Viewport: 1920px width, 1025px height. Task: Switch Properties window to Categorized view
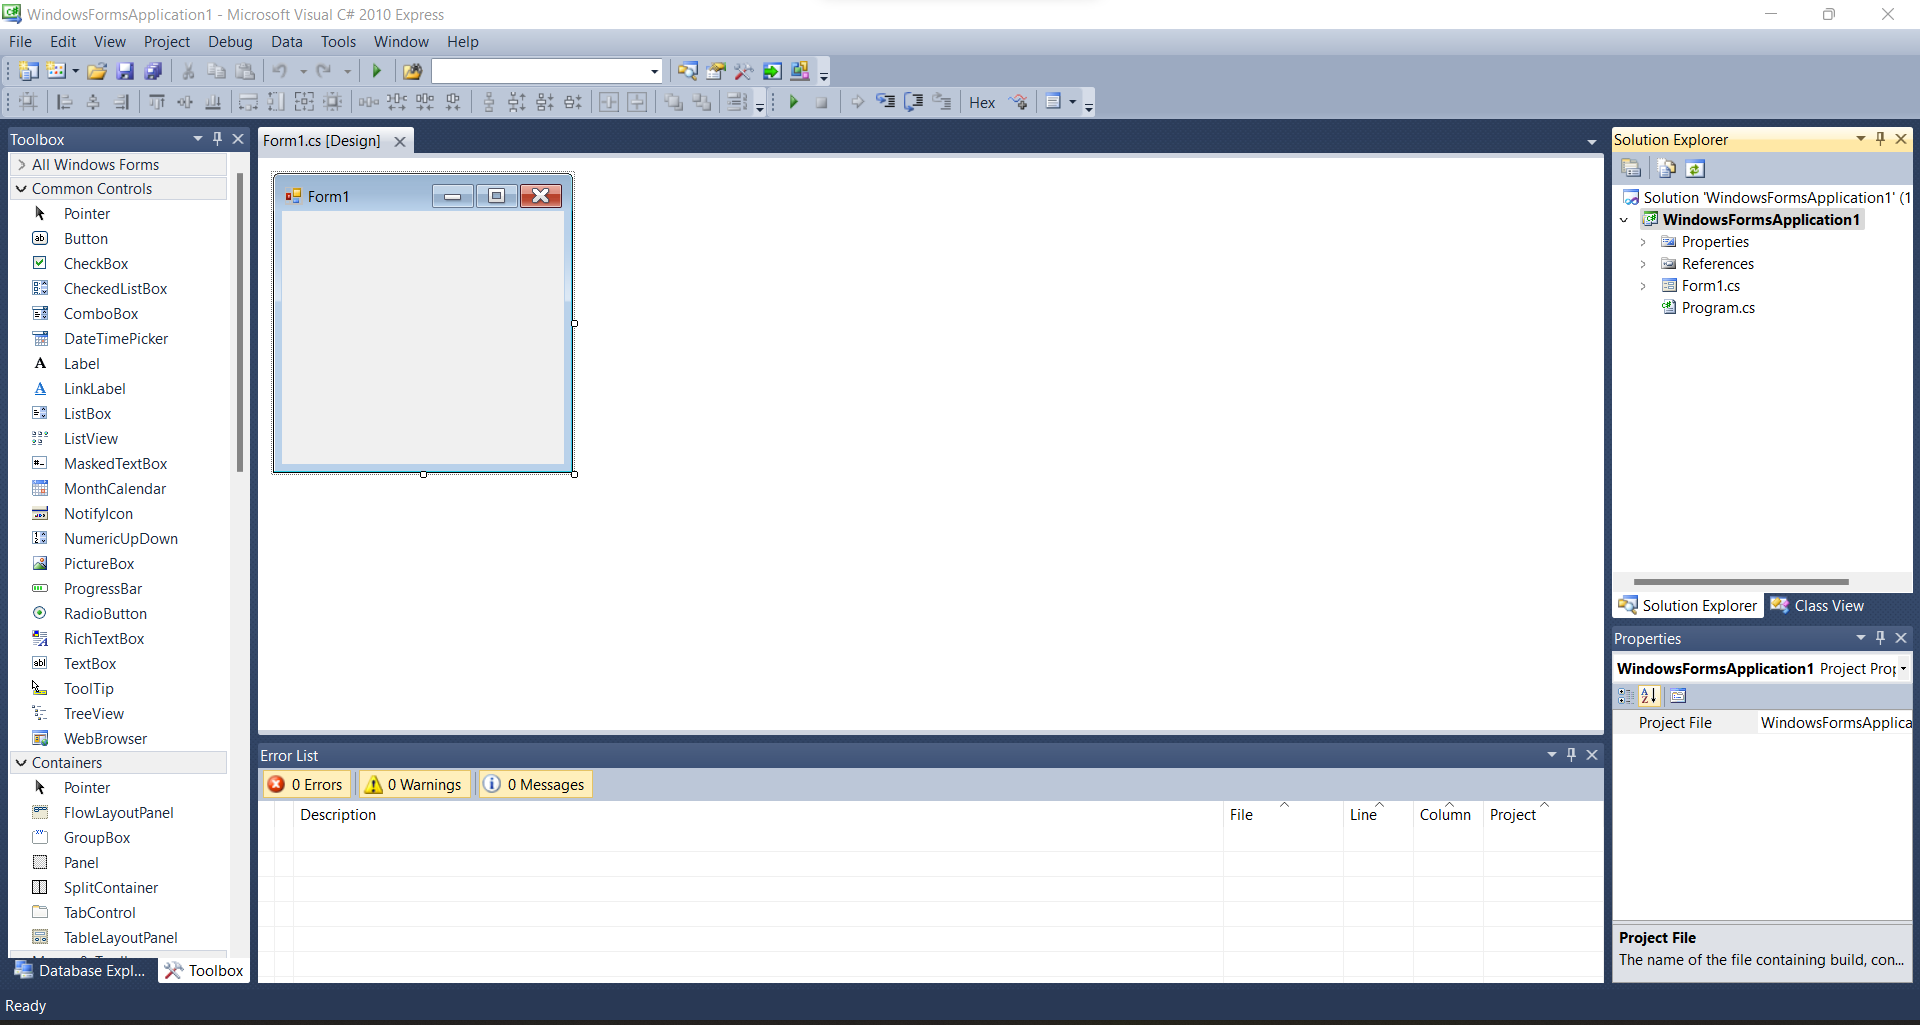click(x=1625, y=696)
